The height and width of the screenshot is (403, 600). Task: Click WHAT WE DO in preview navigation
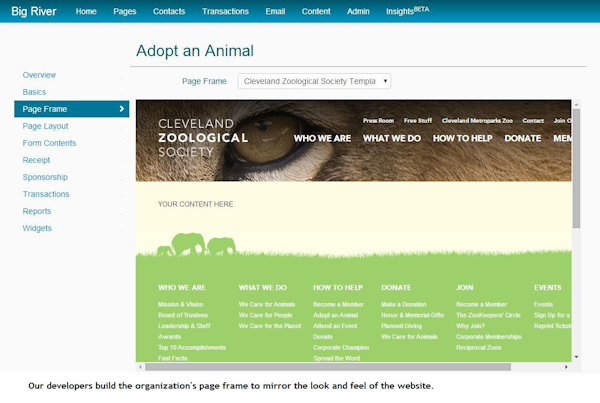392,138
